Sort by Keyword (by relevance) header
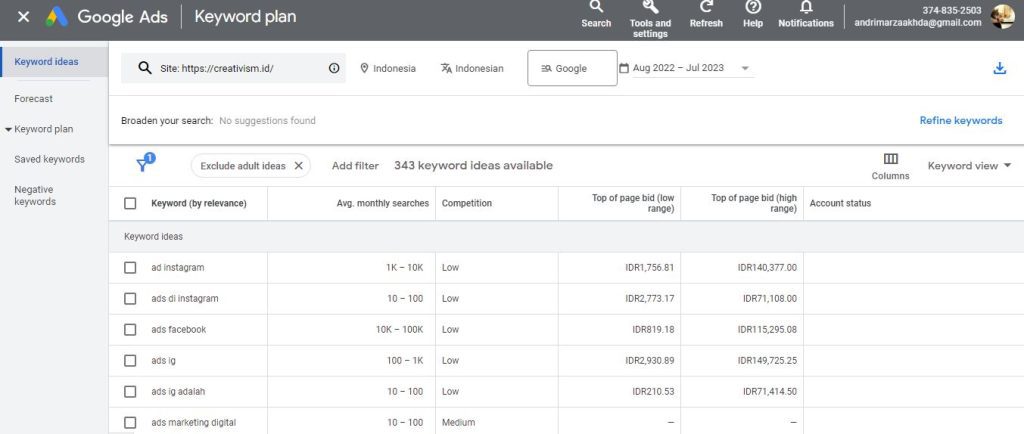This screenshot has height=434, width=1024. pos(199,203)
